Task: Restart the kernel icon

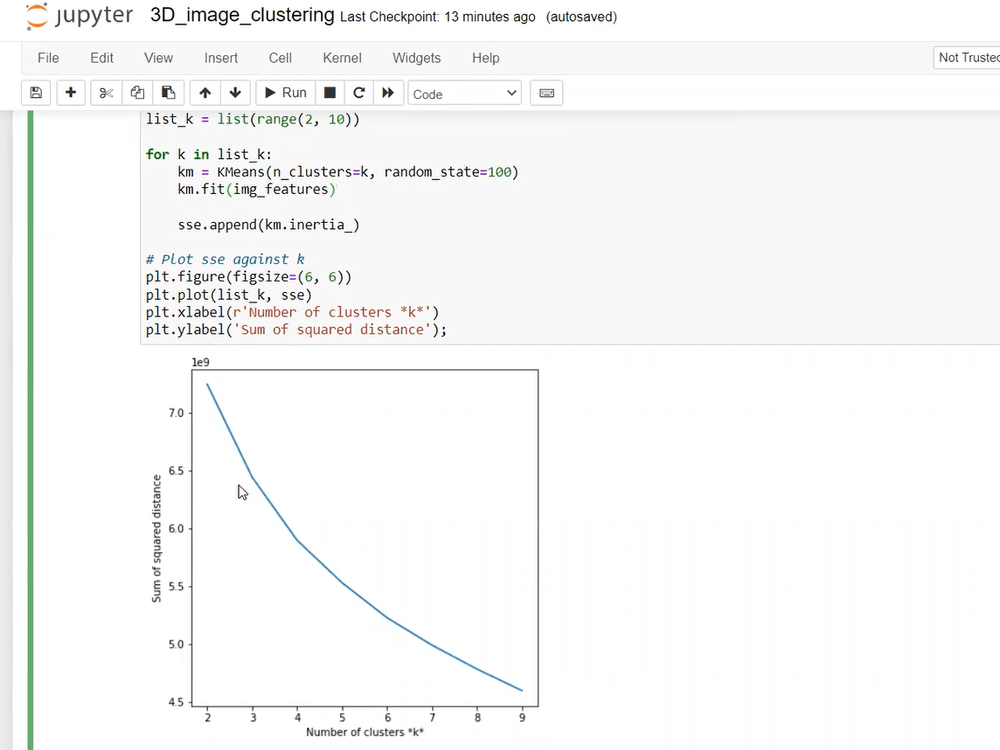Action: (x=359, y=93)
